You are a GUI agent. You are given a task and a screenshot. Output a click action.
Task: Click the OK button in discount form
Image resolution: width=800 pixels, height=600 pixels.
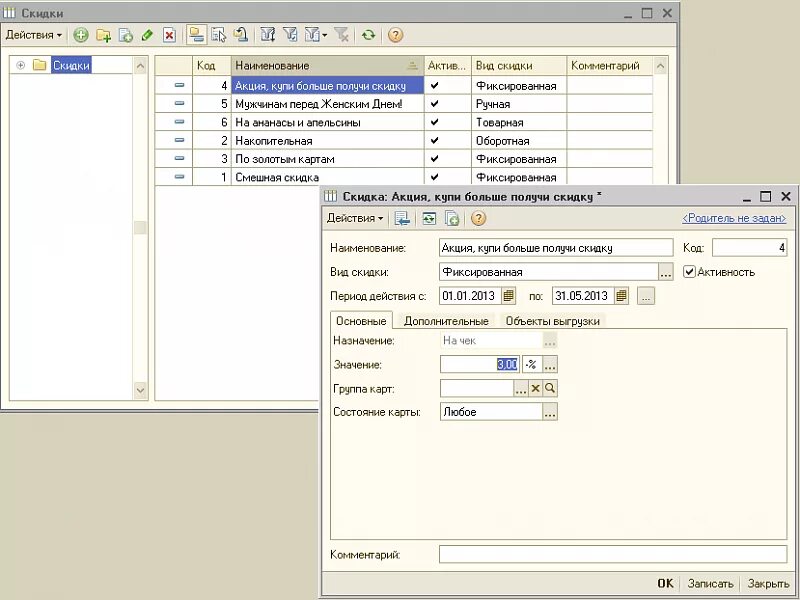tap(665, 583)
